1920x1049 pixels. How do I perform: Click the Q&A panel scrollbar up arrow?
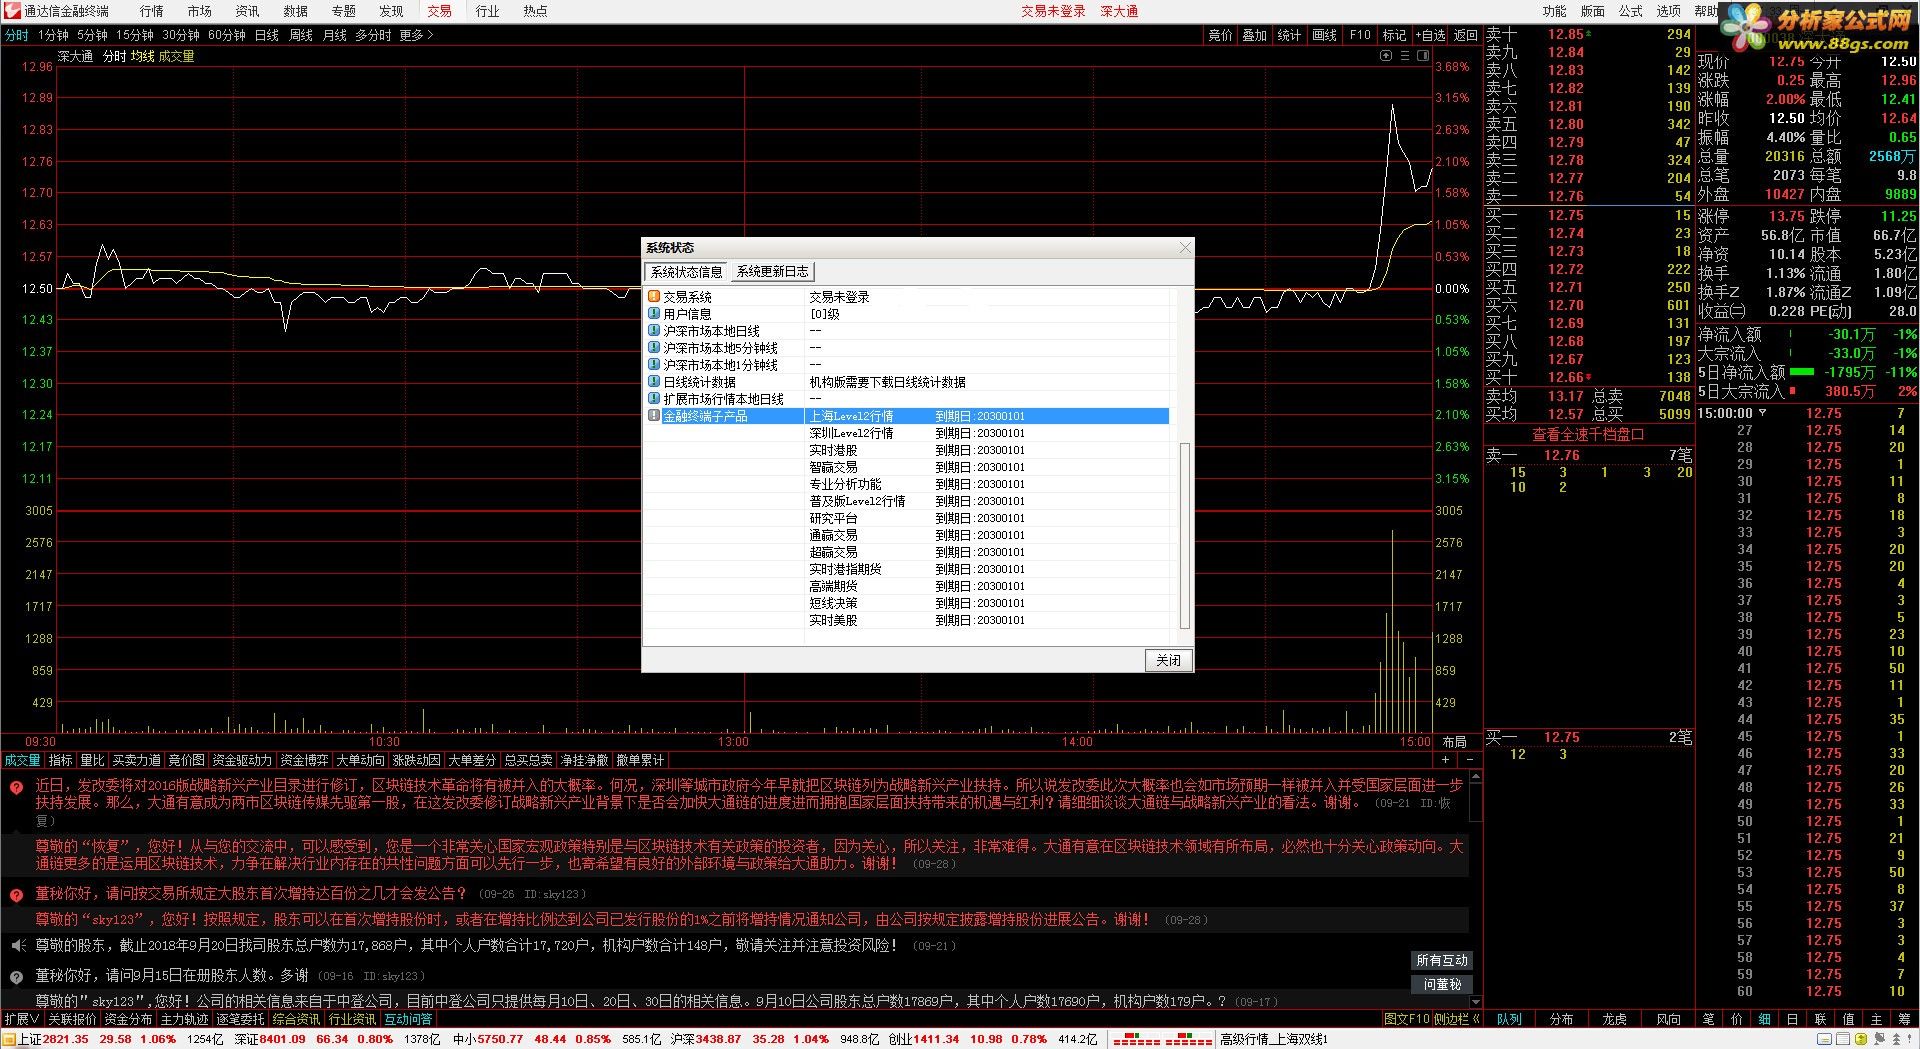click(x=1475, y=776)
